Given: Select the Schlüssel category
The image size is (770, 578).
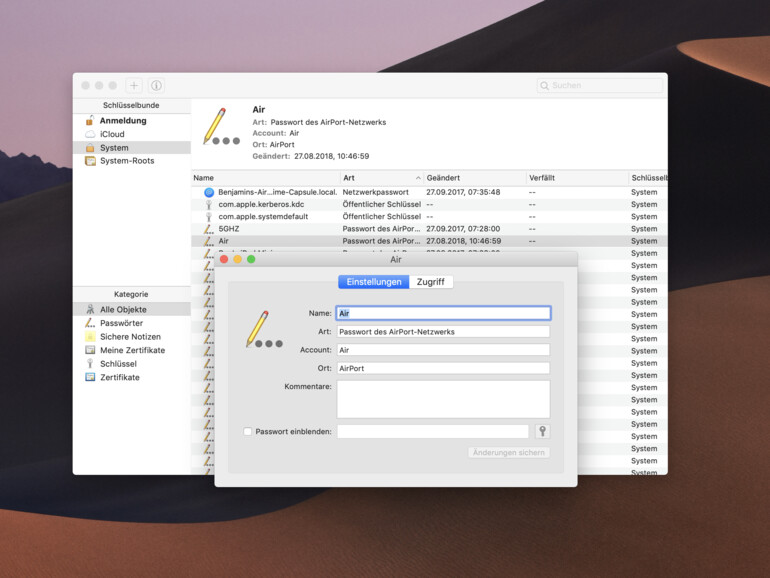Looking at the screenshot, I should tap(119, 364).
